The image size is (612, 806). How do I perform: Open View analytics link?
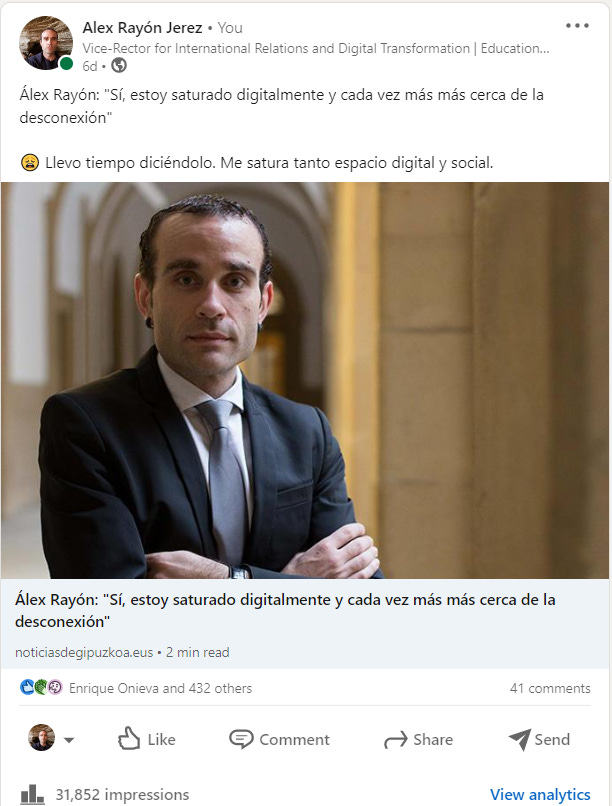[540, 795]
